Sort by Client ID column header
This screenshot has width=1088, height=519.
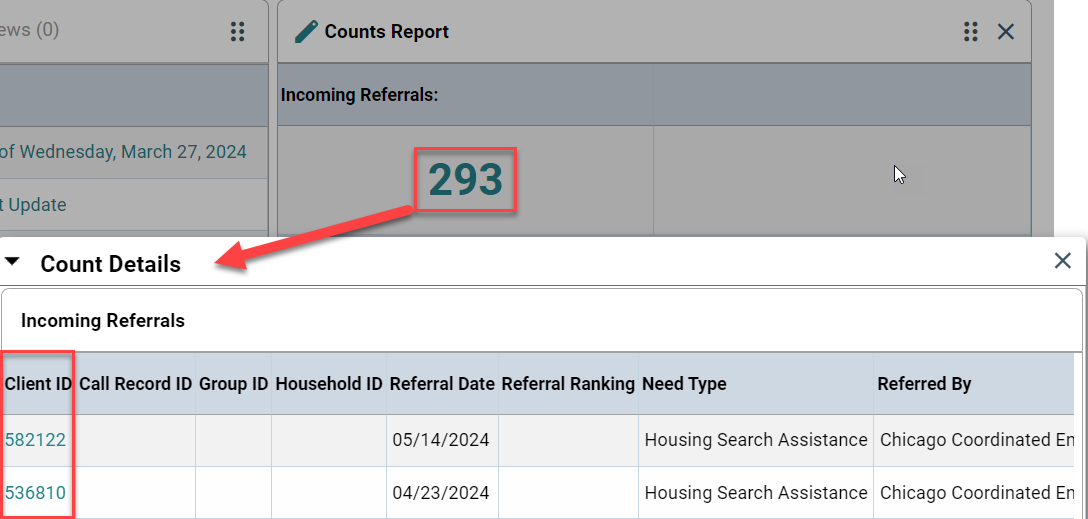pyautogui.click(x=38, y=384)
